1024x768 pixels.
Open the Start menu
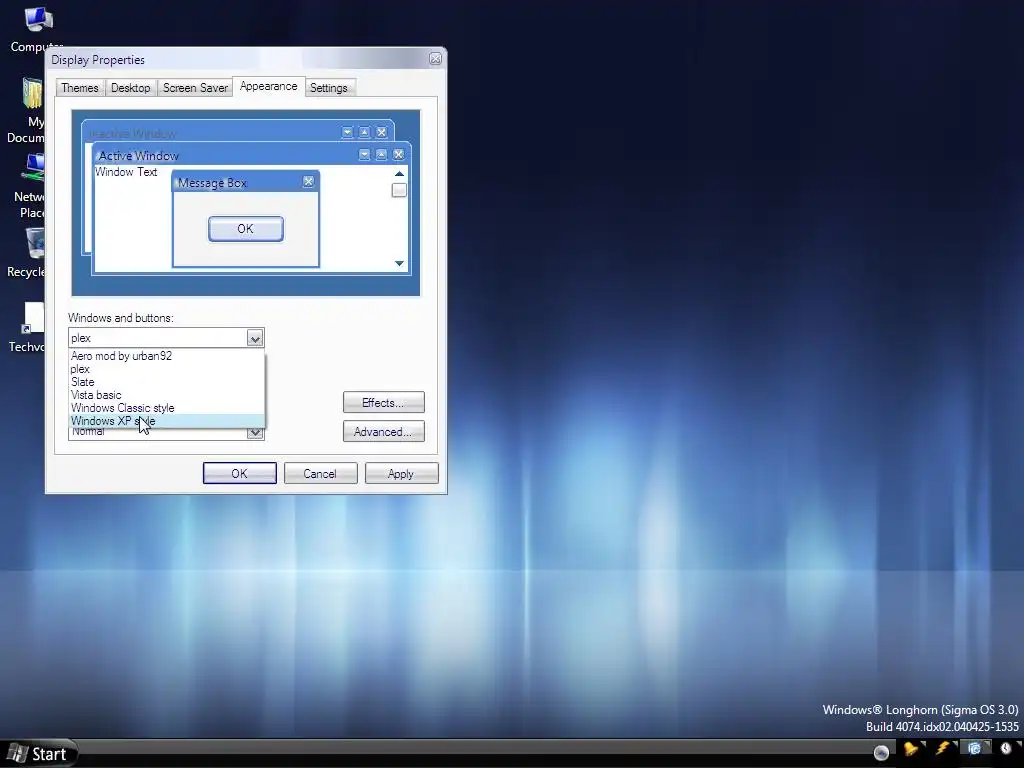click(39, 754)
